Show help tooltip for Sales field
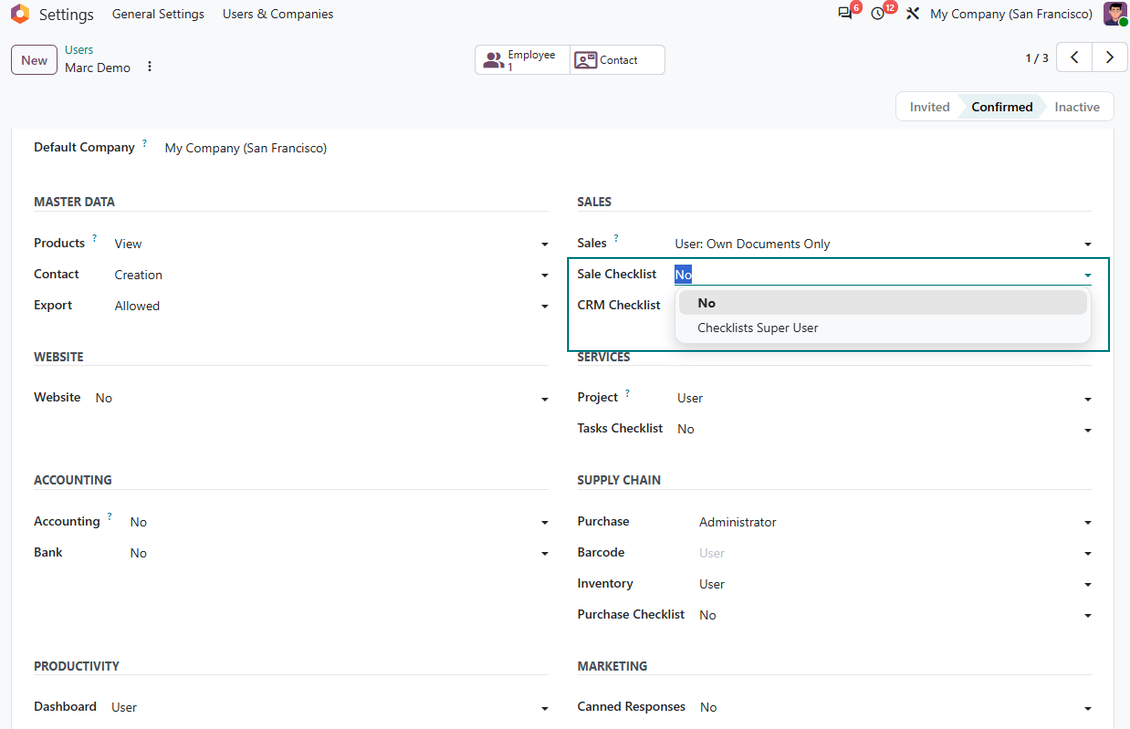1130x729 pixels. coord(616,238)
